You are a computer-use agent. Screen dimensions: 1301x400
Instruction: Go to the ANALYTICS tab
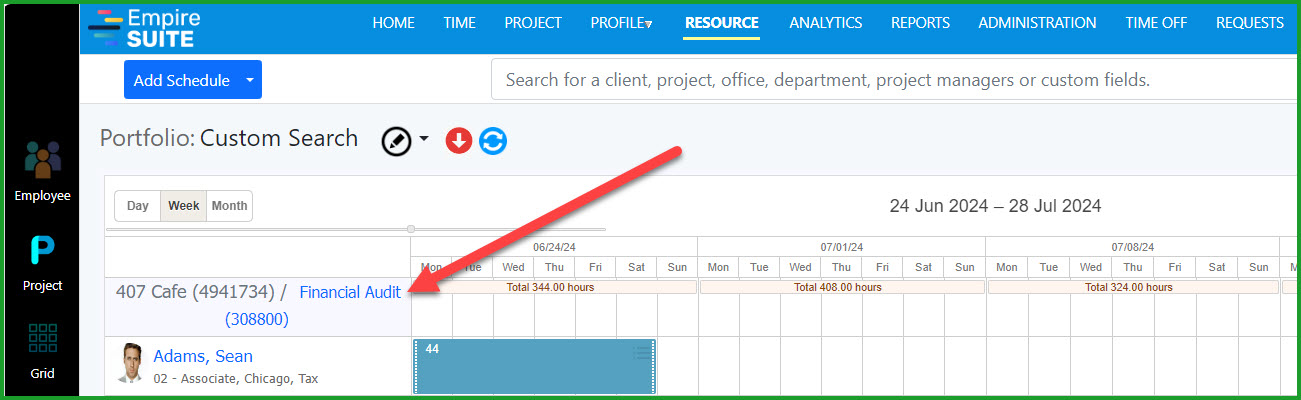[826, 23]
